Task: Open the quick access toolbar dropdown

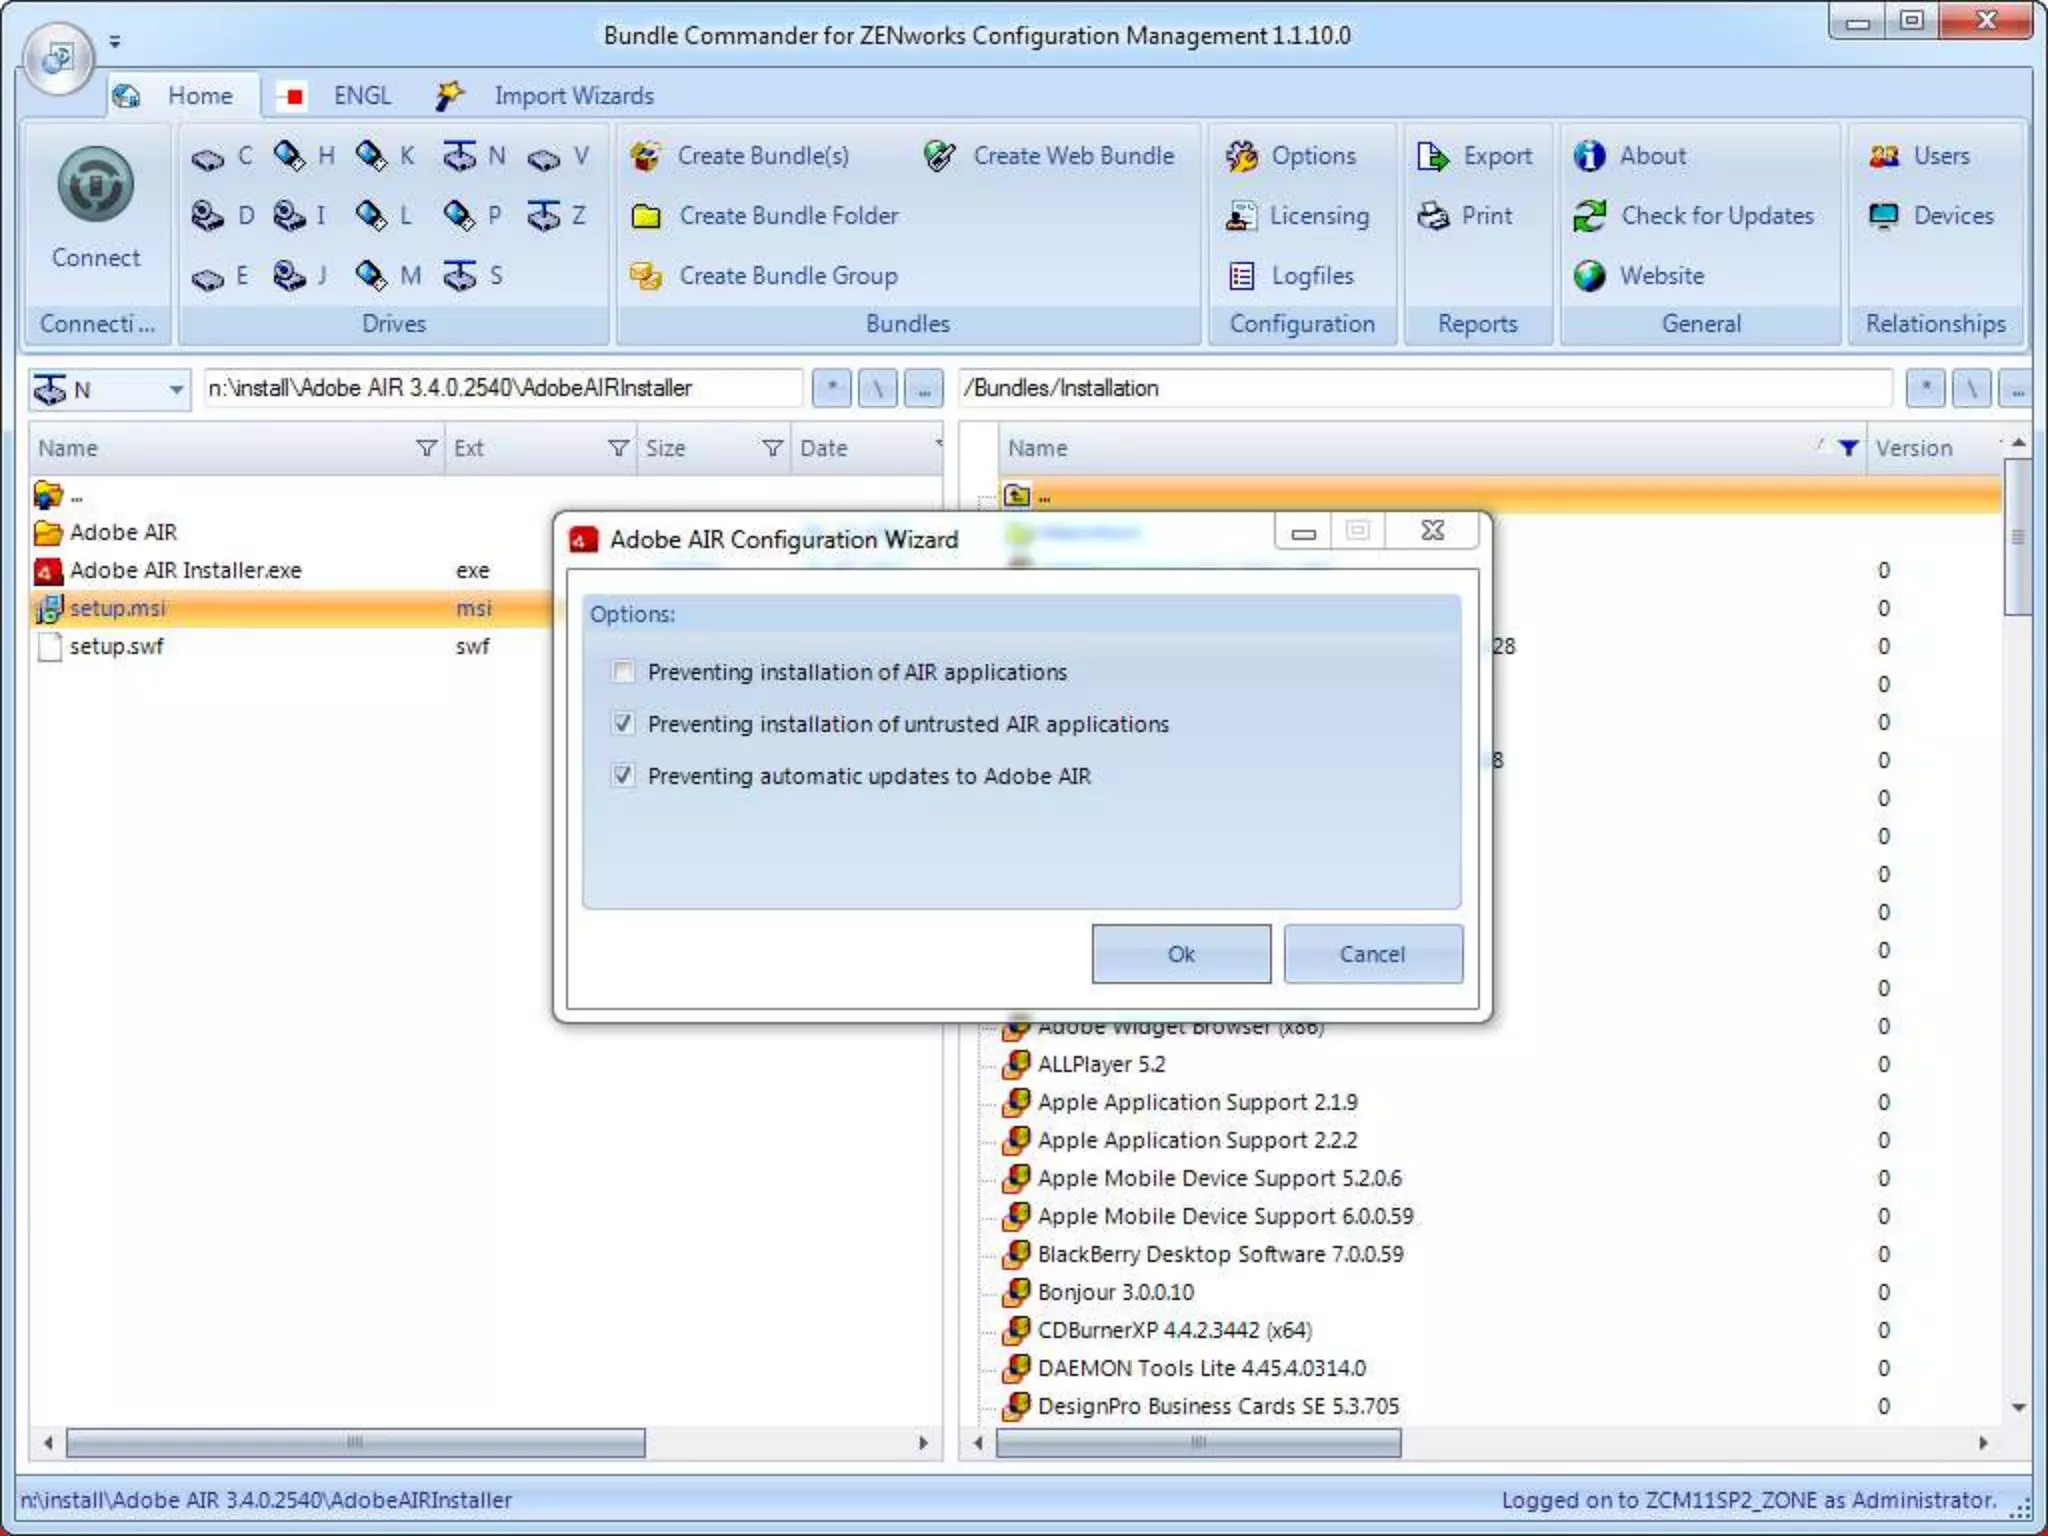Action: 115,42
